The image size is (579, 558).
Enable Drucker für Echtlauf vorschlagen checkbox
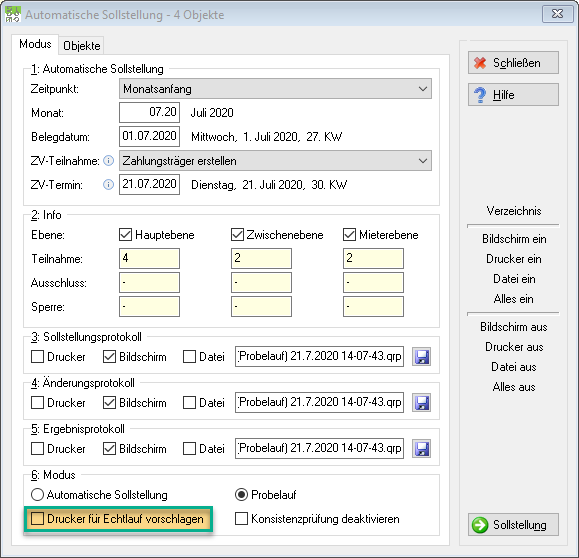[x=37, y=518]
